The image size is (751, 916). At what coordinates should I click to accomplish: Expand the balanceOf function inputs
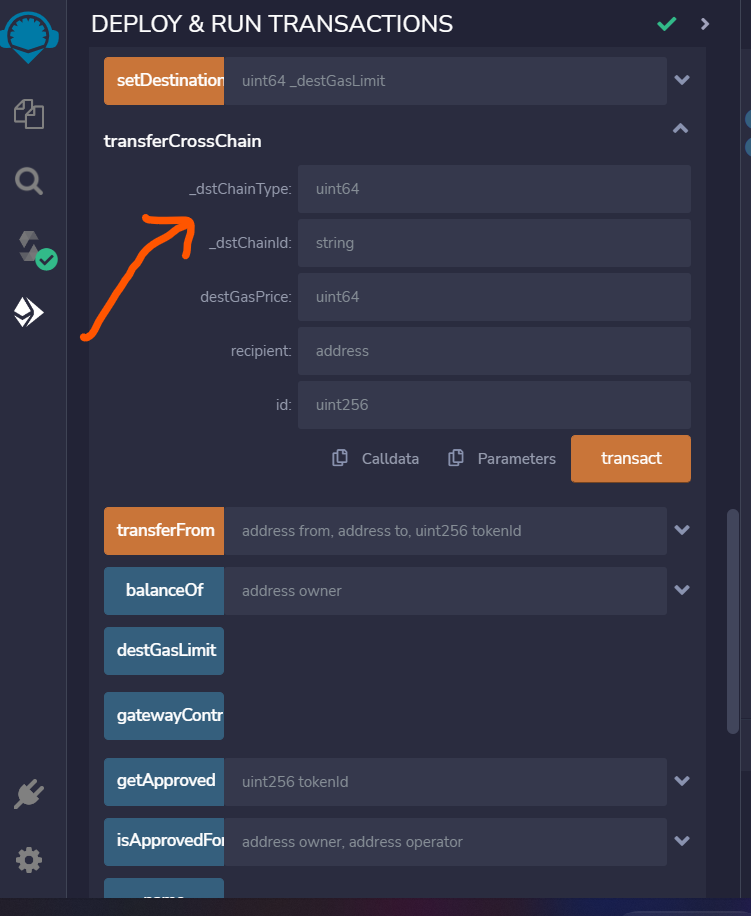(680, 590)
